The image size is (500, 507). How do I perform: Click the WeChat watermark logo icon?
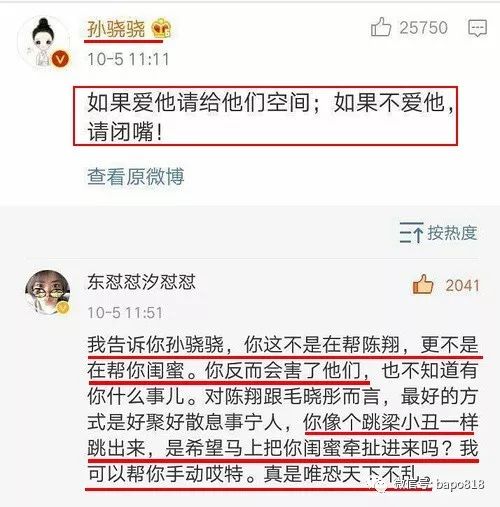tap(379, 485)
